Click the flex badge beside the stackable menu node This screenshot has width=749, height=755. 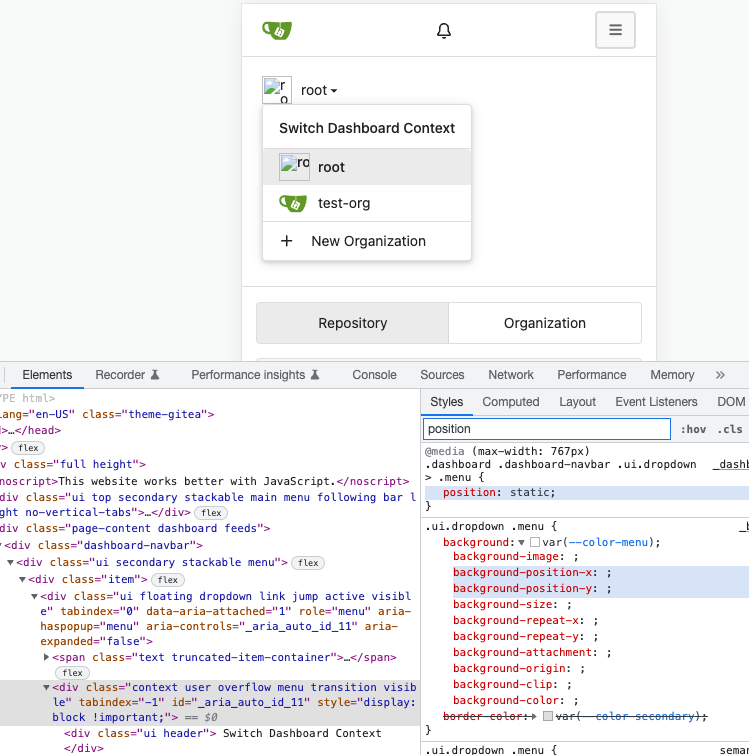tap(308, 562)
